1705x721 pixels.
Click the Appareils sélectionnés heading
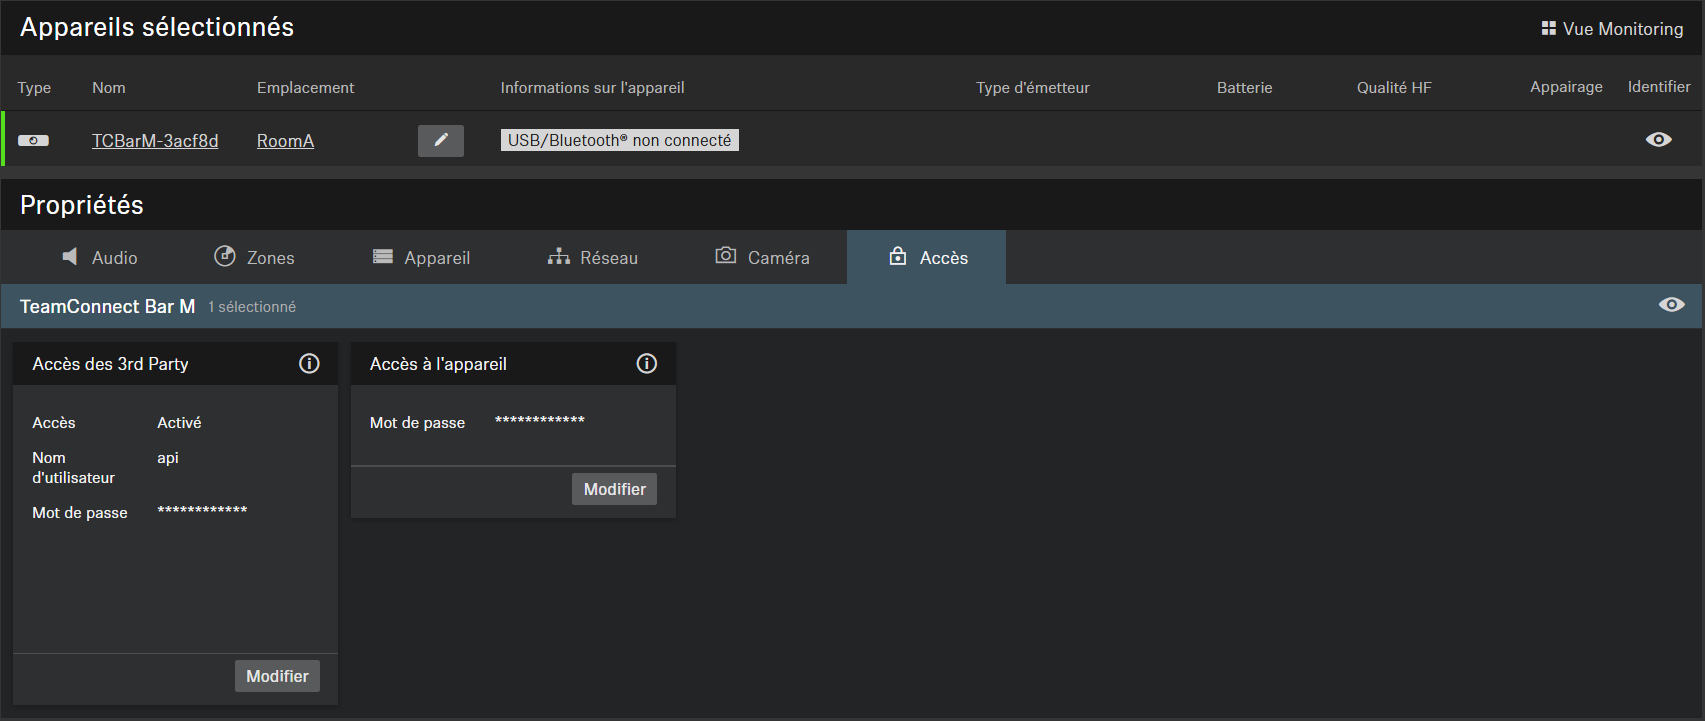[157, 27]
